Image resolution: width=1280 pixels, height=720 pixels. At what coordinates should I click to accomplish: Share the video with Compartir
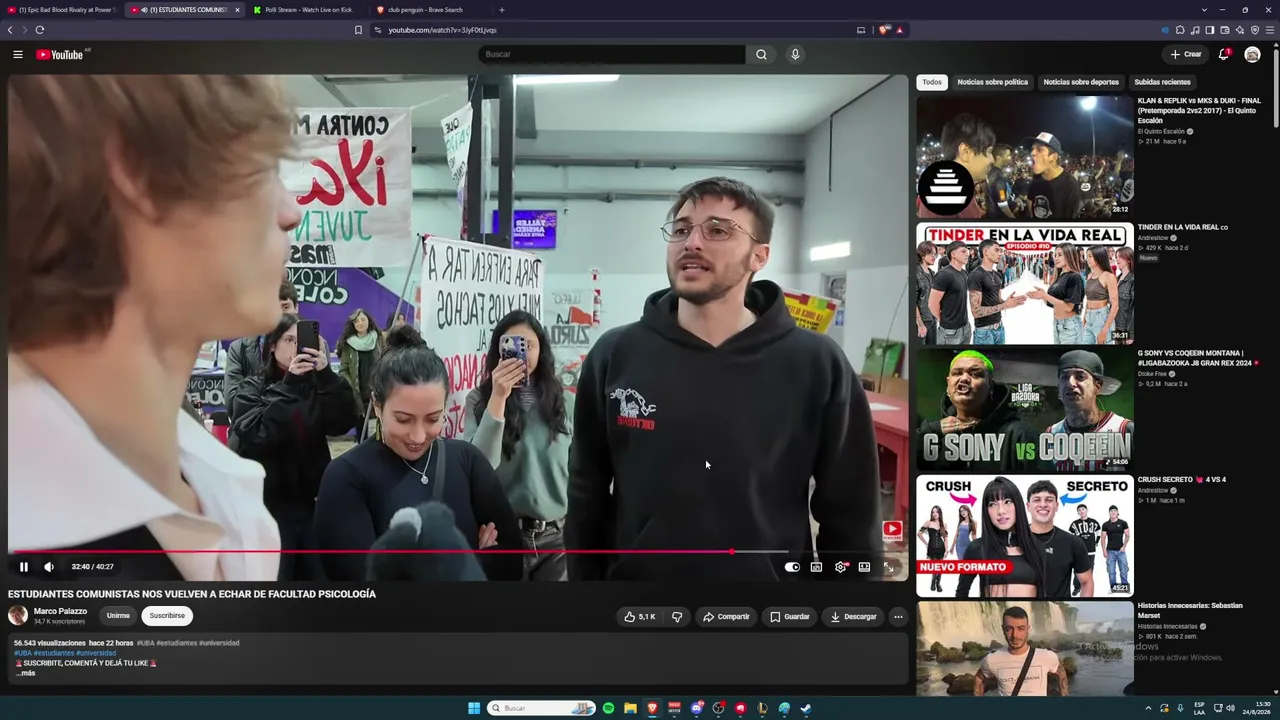point(726,617)
